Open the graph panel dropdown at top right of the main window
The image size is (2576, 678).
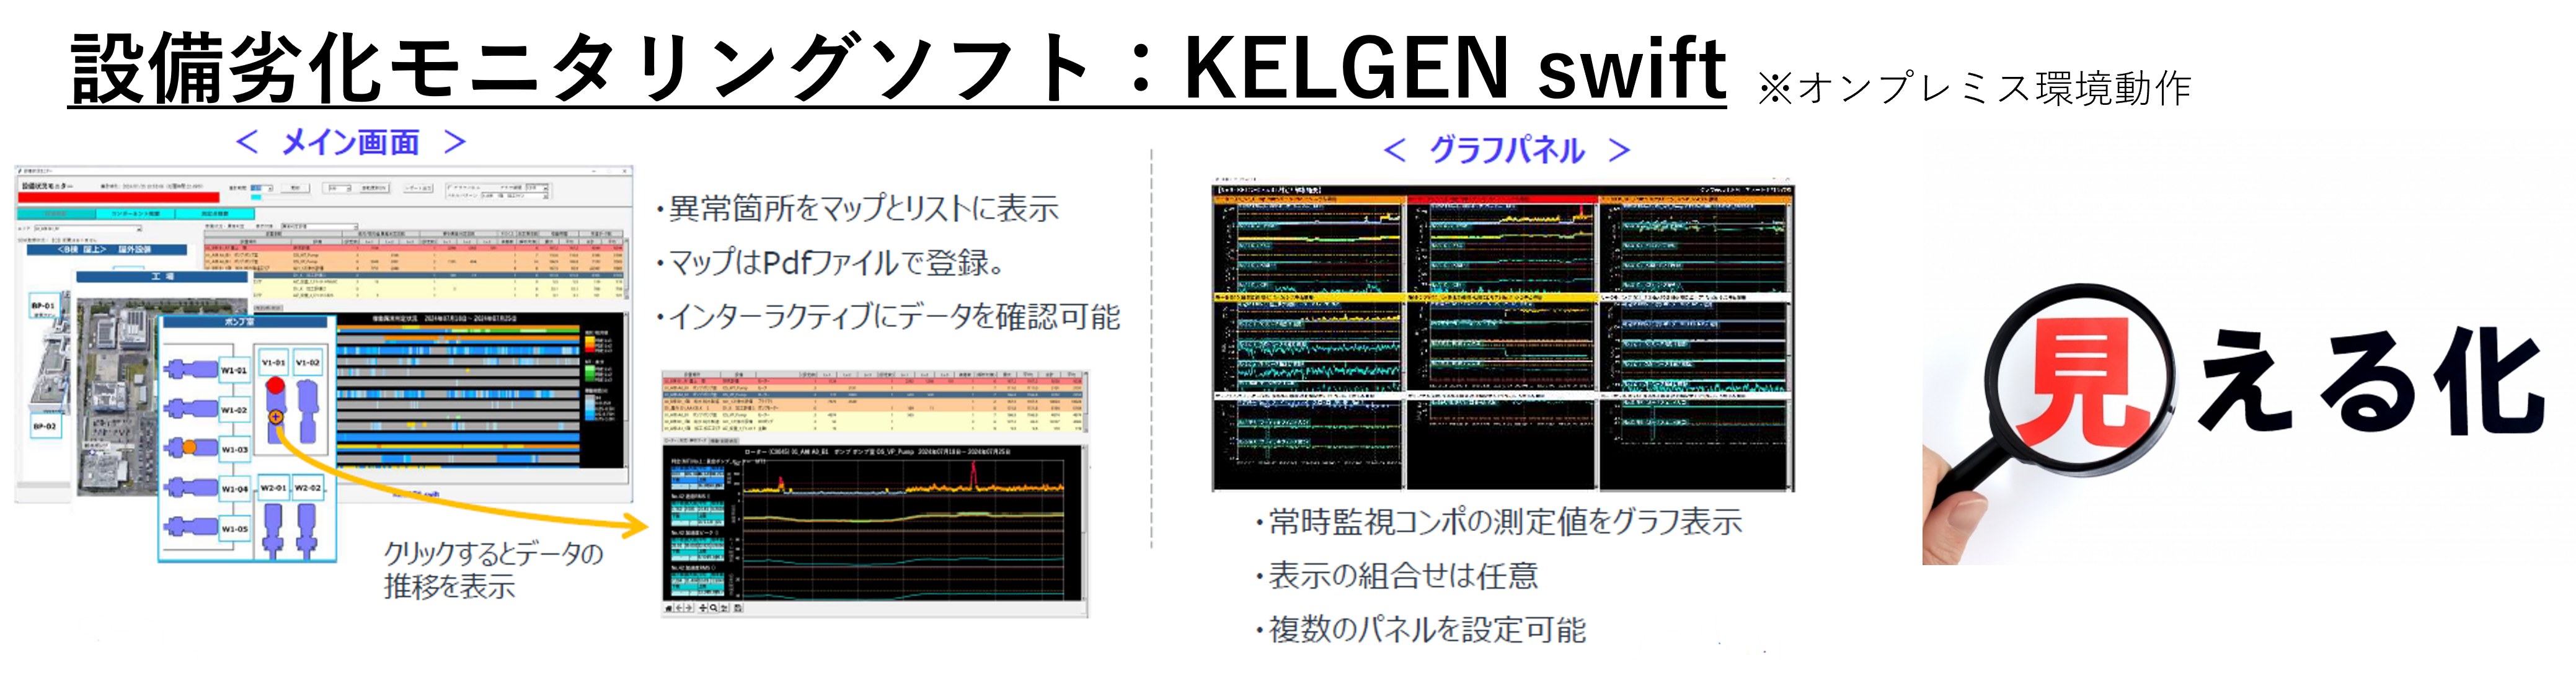coord(537,188)
